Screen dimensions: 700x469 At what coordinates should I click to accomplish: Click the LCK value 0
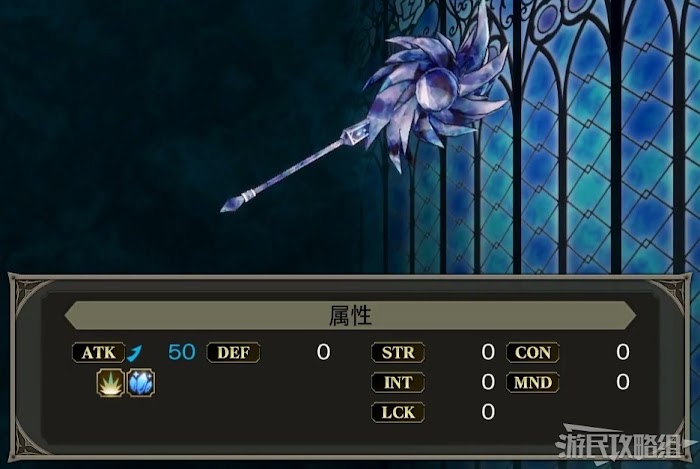click(488, 412)
